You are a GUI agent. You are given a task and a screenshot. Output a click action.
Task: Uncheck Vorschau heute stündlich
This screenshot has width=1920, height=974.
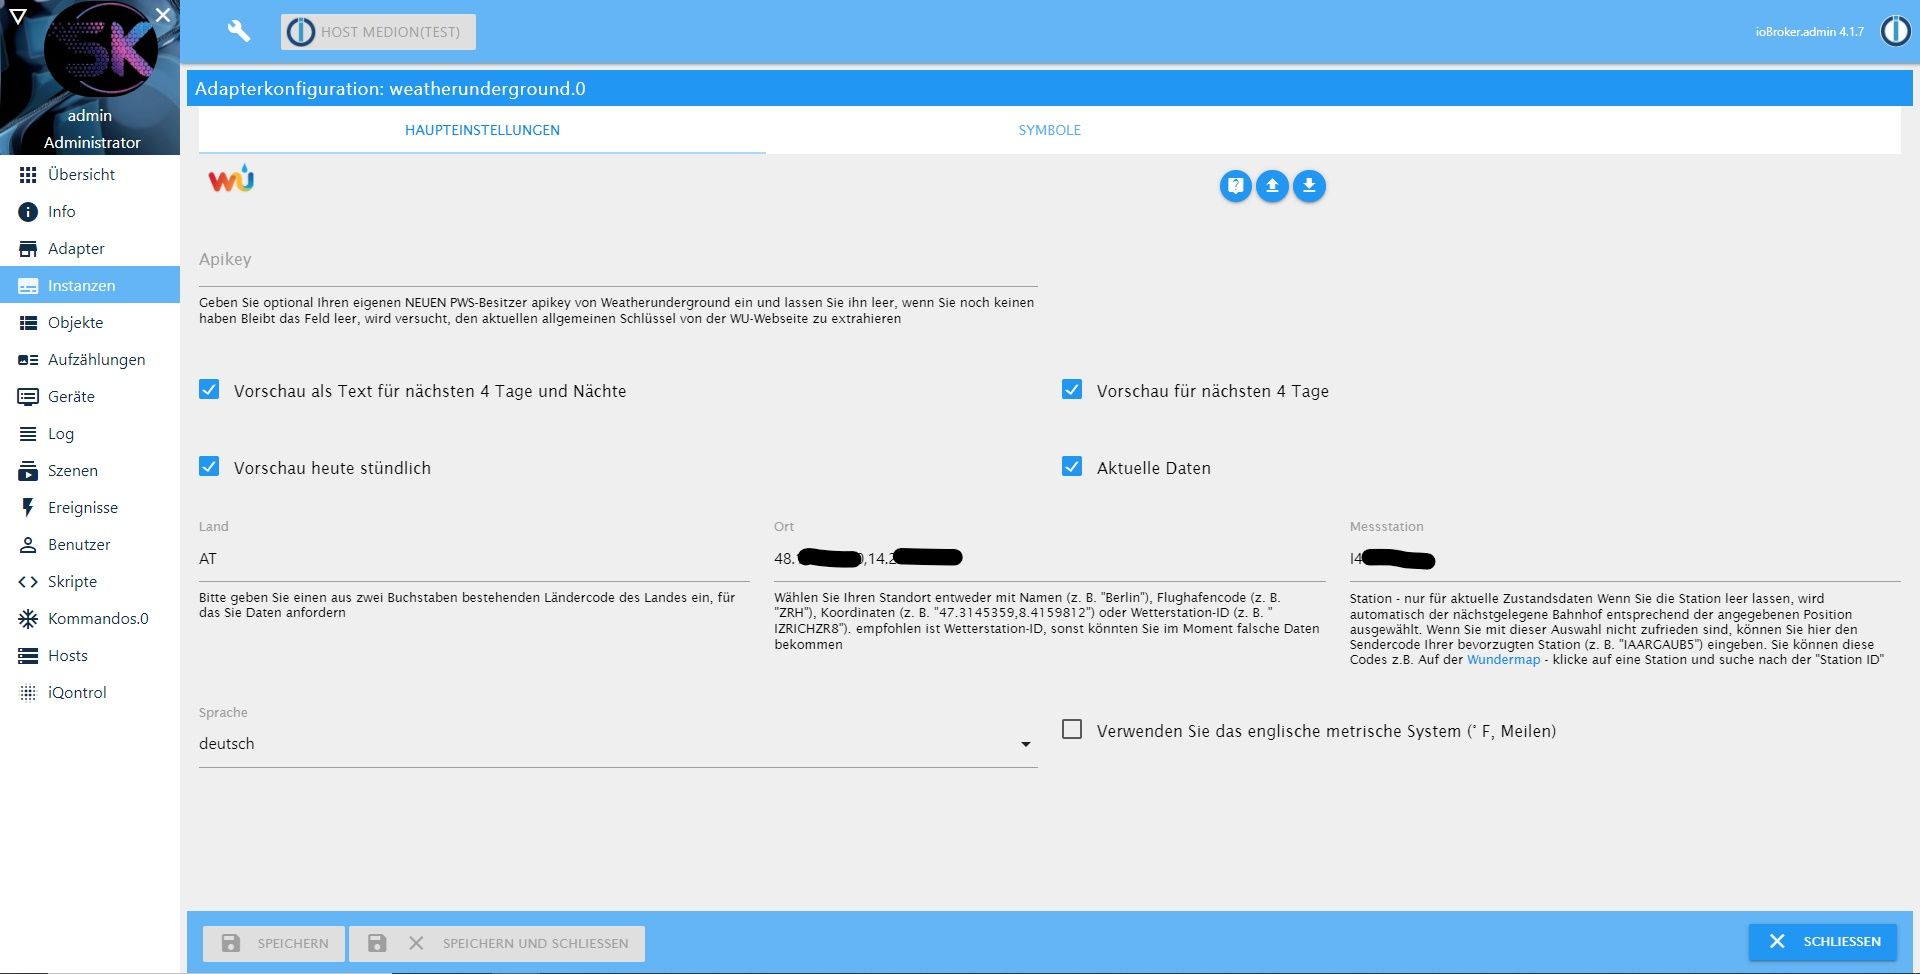pos(209,466)
